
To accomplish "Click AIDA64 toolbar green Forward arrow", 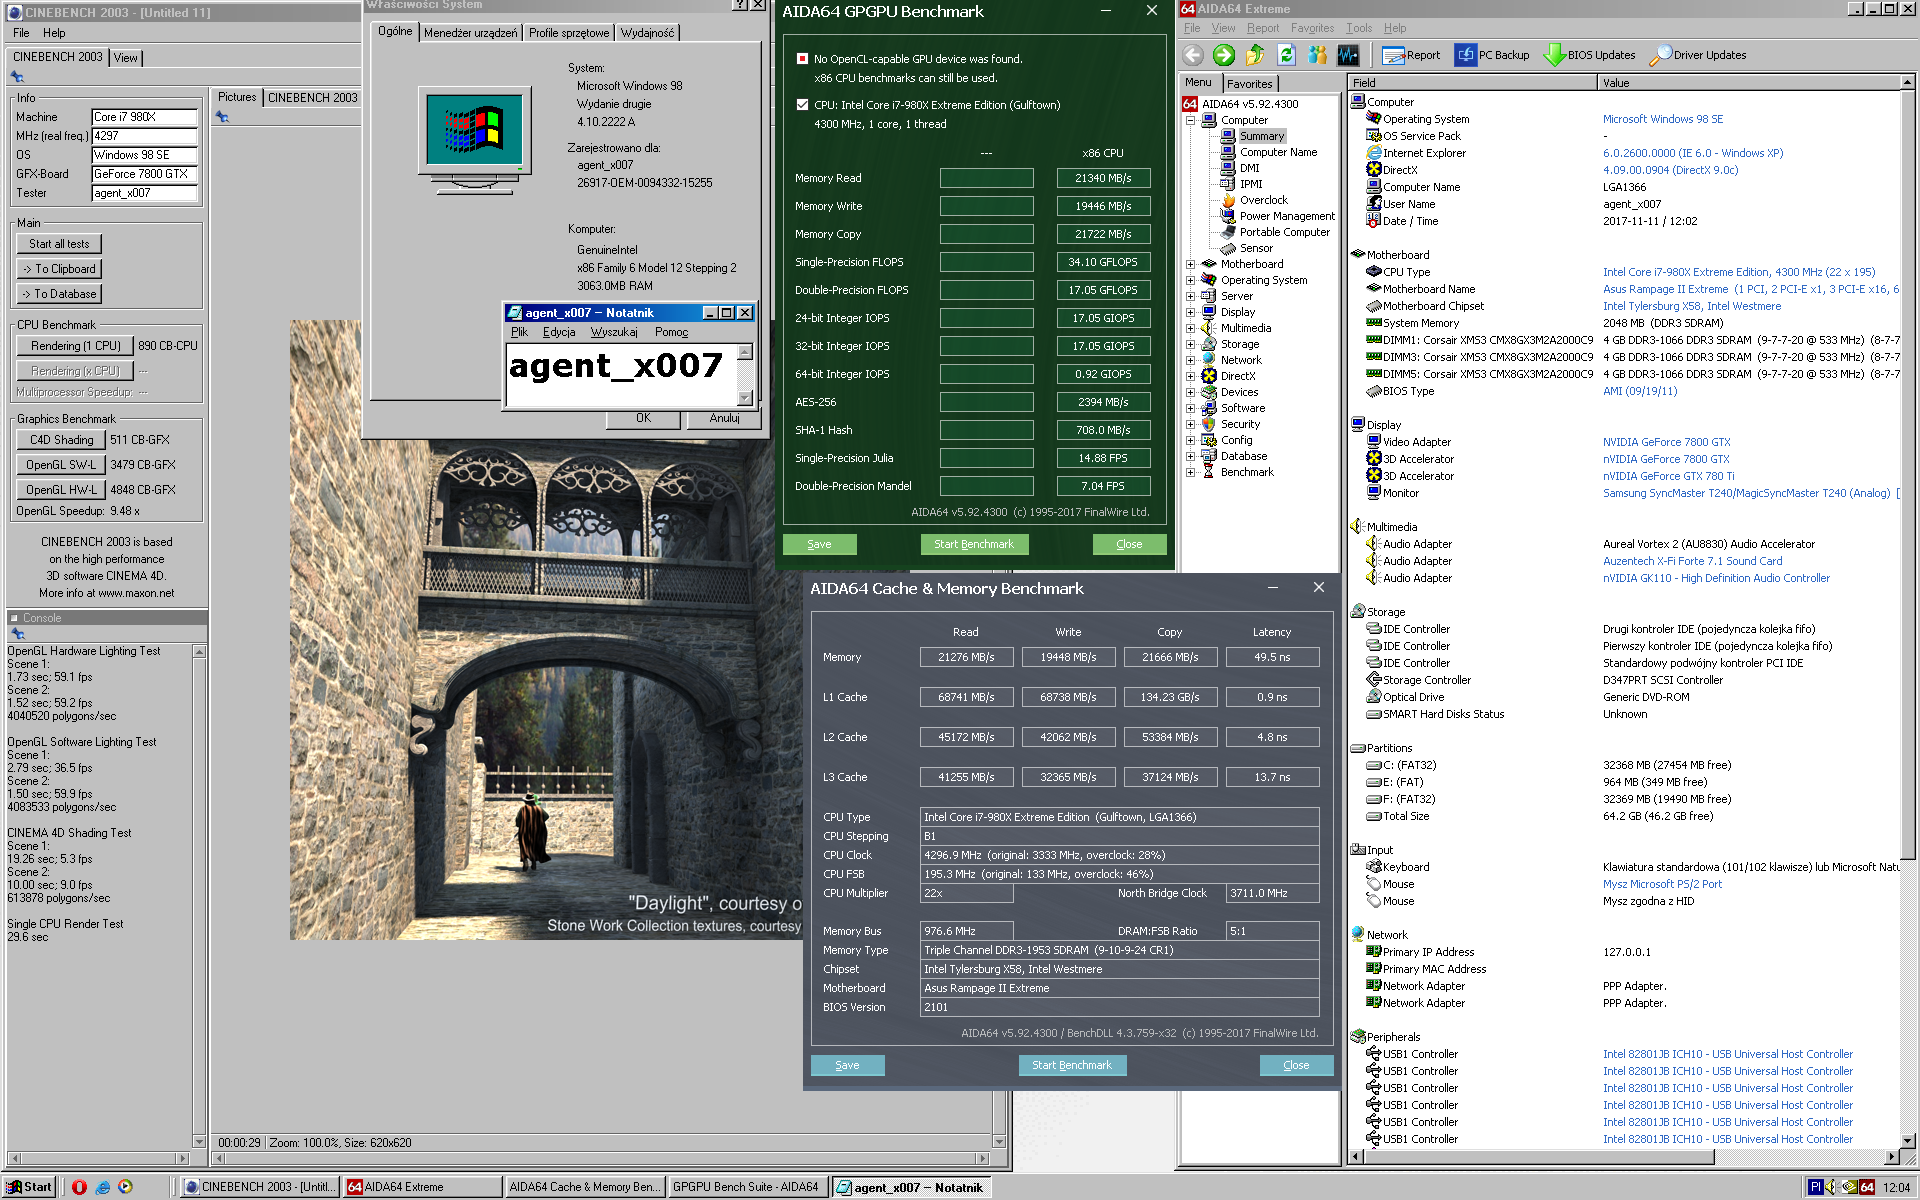I will pyautogui.click(x=1224, y=55).
